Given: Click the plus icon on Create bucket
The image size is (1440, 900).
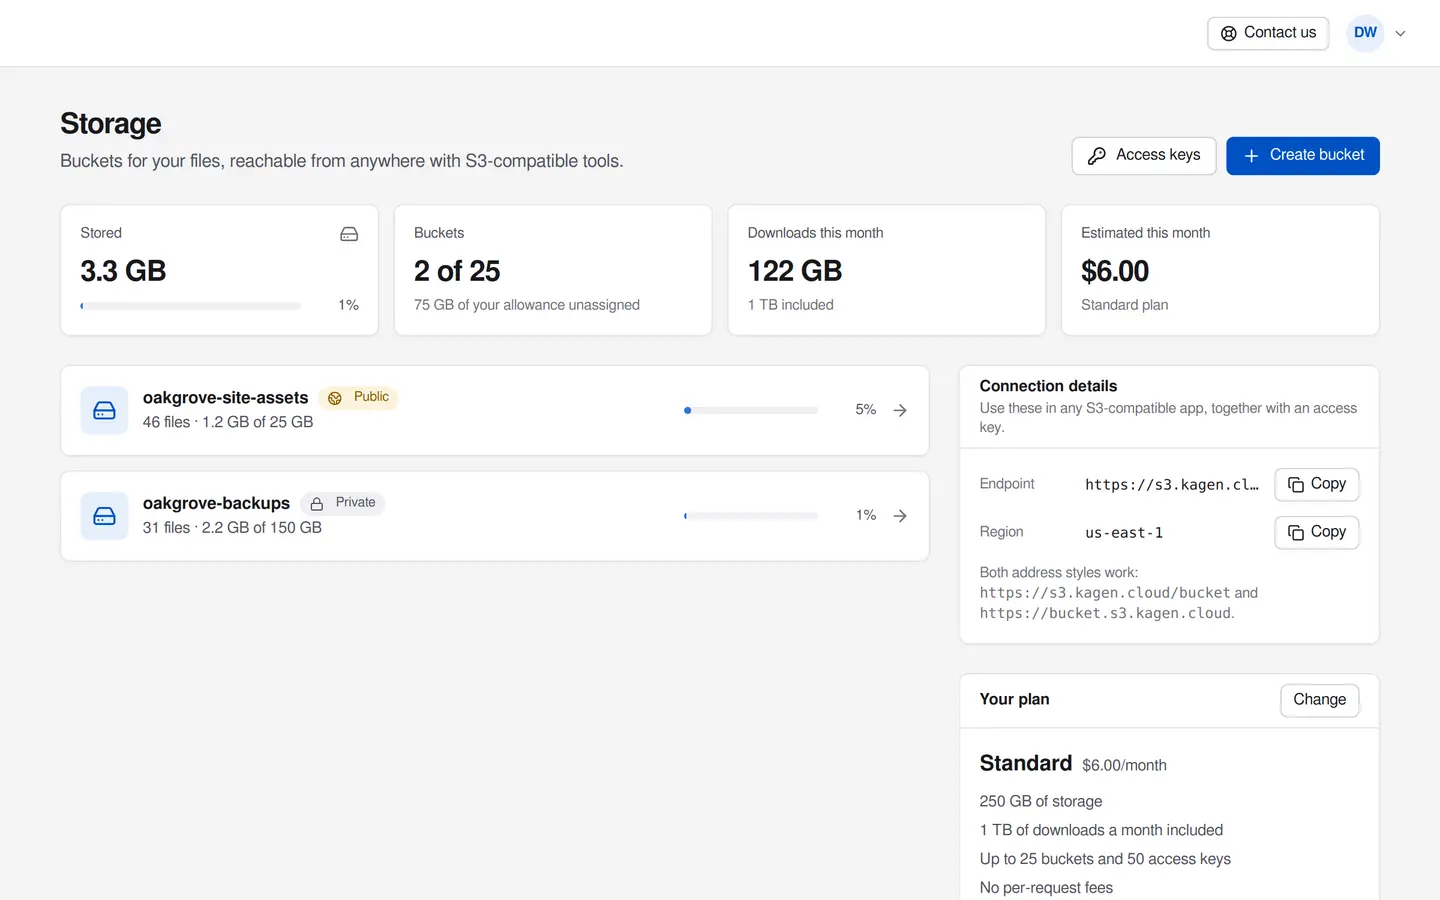Looking at the screenshot, I should coord(1251,156).
